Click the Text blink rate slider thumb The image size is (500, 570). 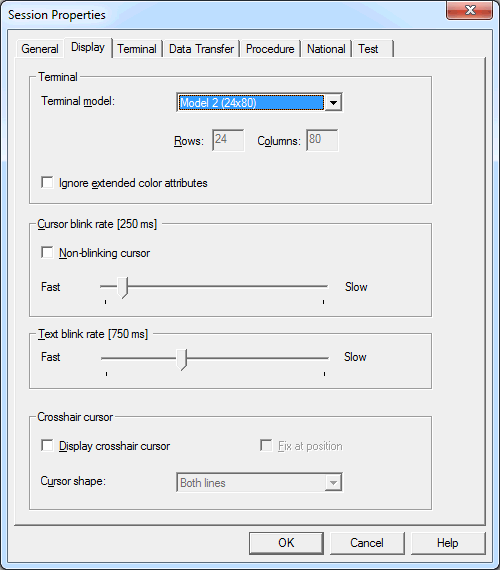pyautogui.click(x=182, y=360)
